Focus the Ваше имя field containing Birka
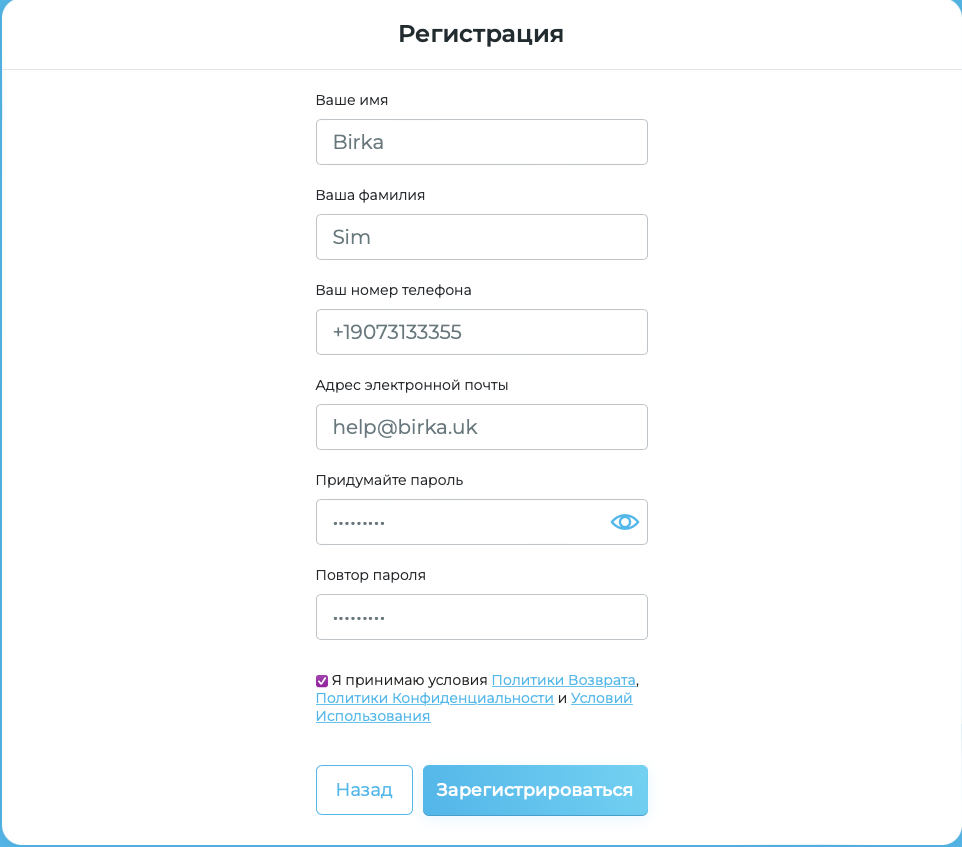Viewport: 962px width, 847px height. pos(482,142)
